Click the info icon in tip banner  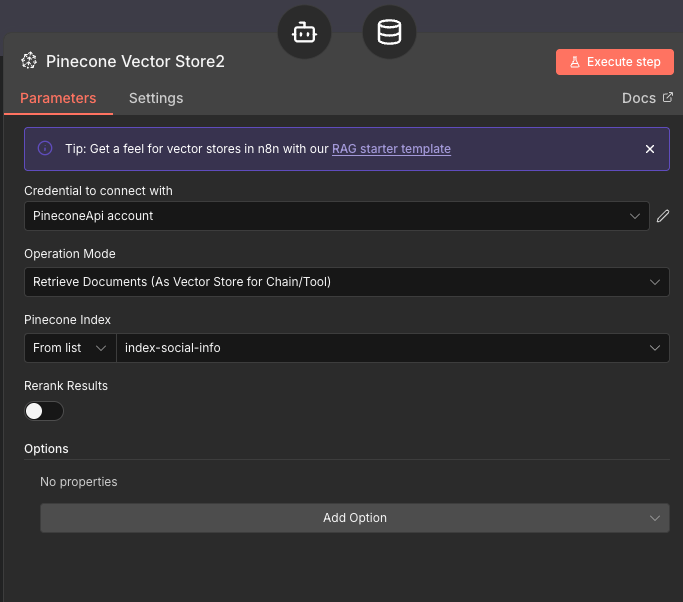(x=45, y=149)
